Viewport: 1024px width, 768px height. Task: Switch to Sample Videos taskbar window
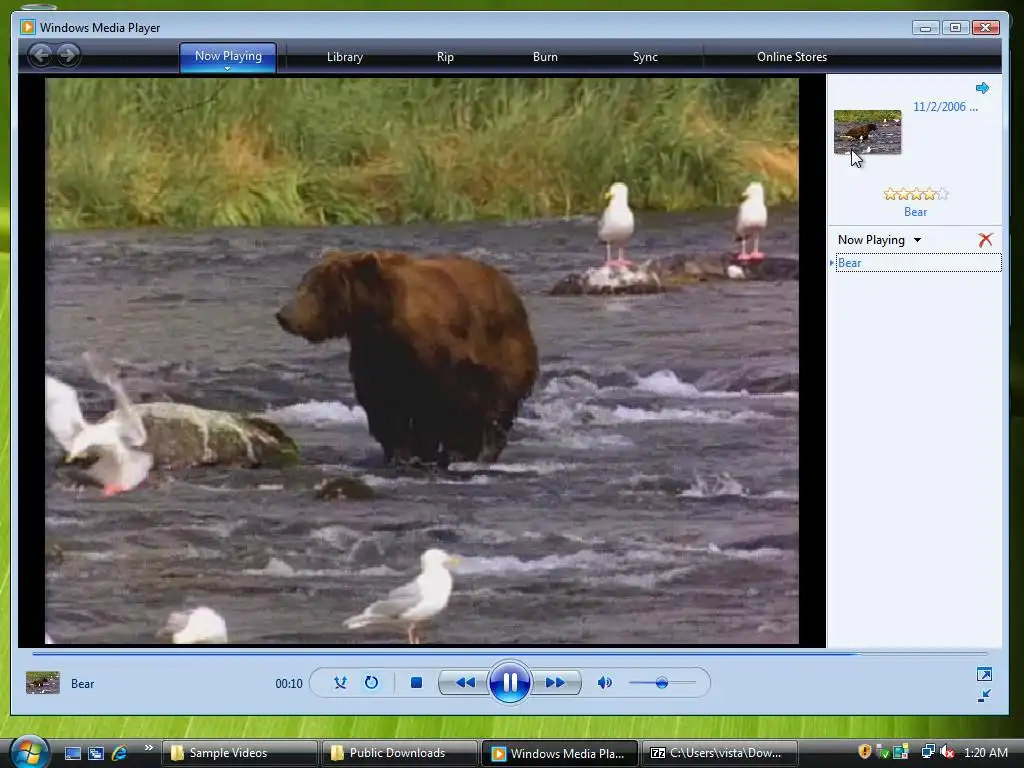[x=240, y=753]
